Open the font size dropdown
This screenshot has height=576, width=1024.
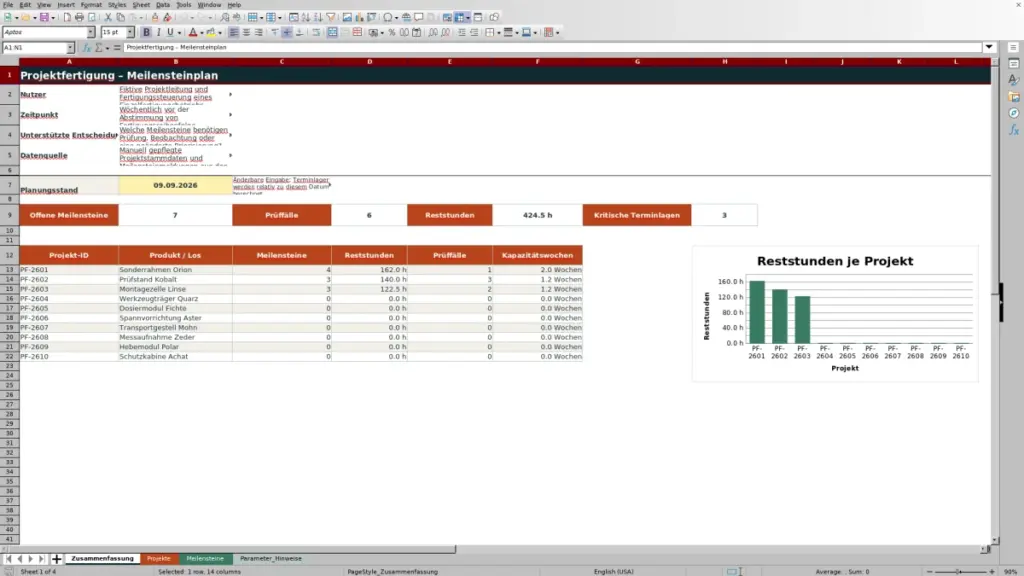point(130,33)
